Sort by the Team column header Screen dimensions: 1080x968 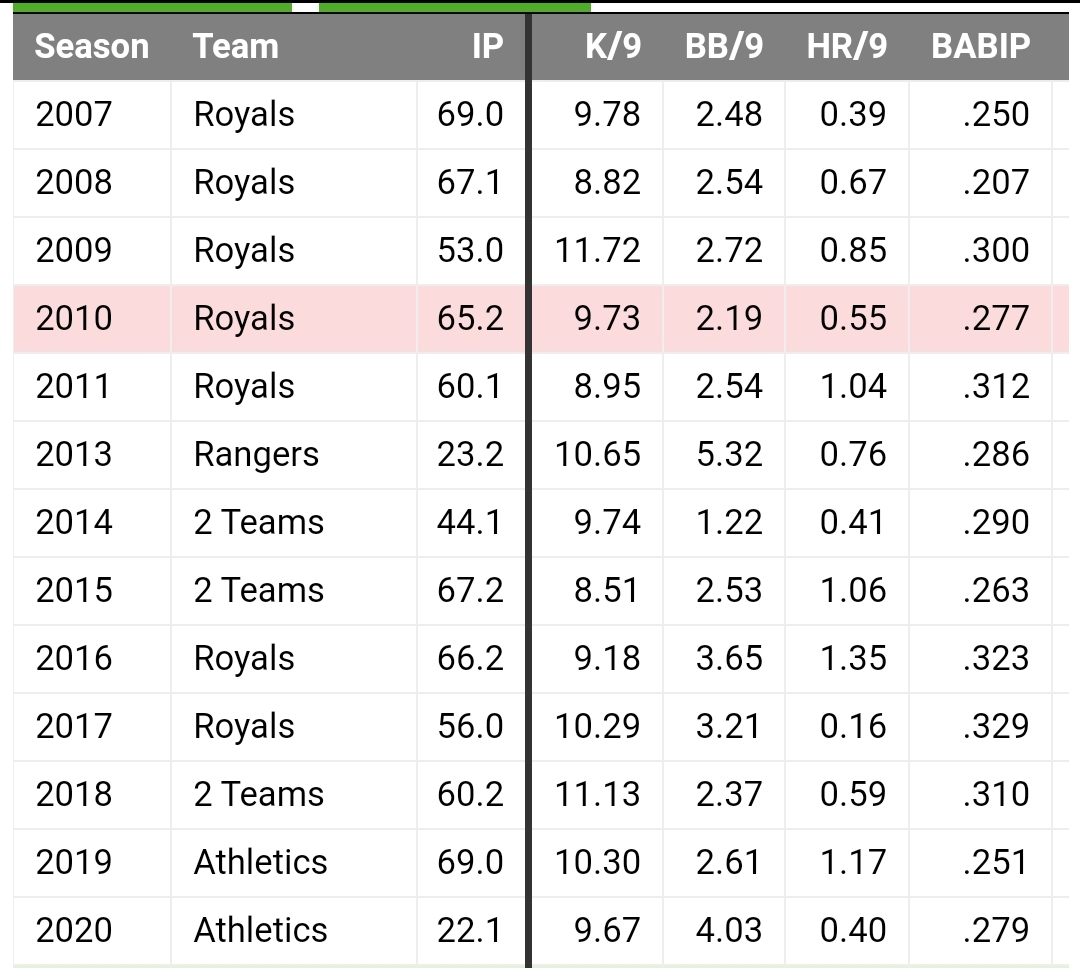(x=236, y=47)
